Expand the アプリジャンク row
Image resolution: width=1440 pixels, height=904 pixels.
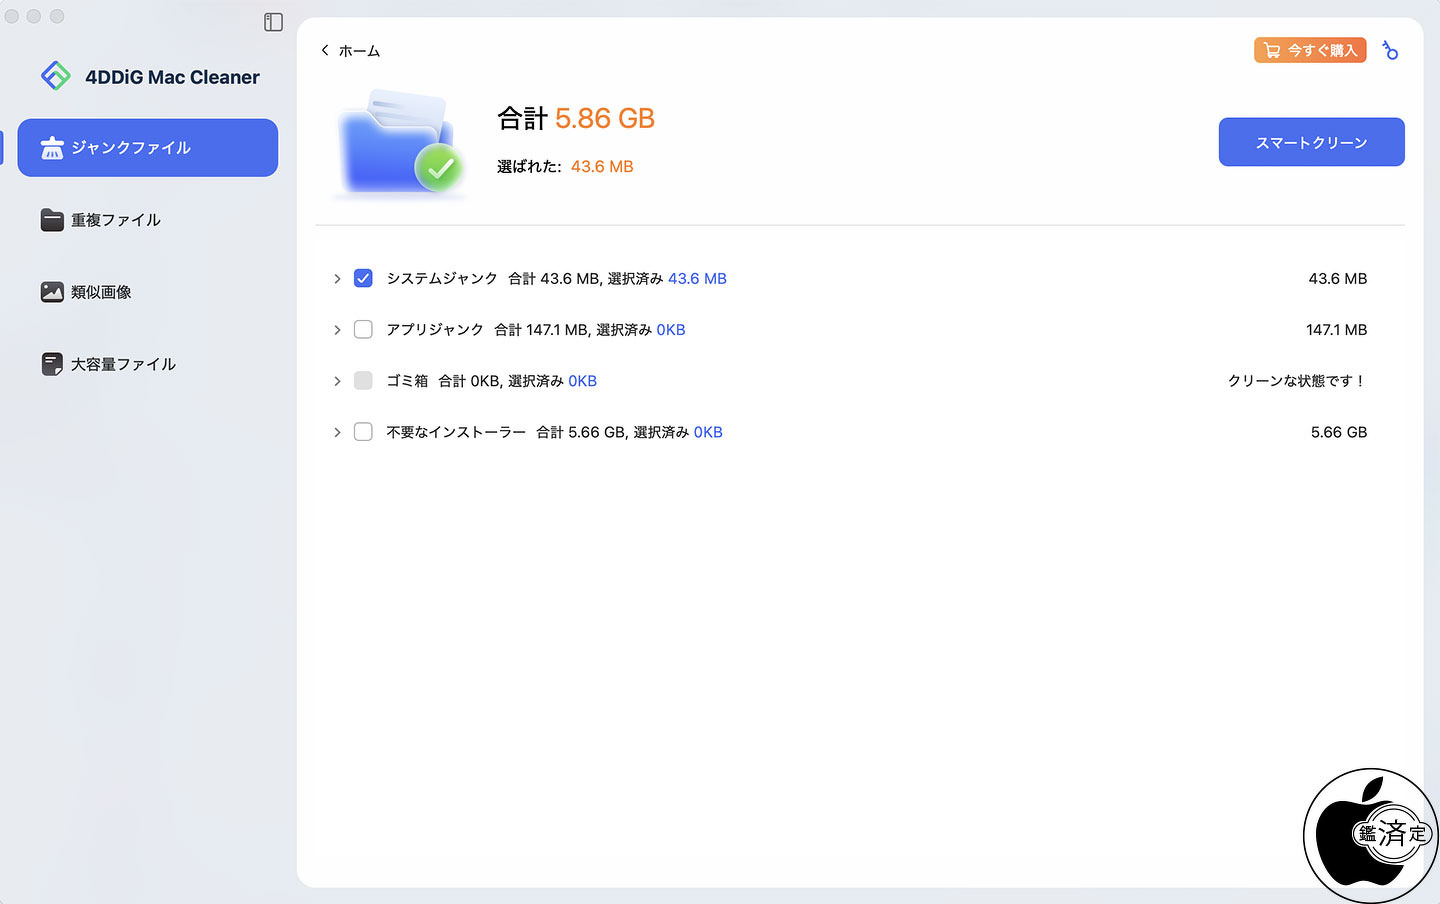[x=337, y=330]
